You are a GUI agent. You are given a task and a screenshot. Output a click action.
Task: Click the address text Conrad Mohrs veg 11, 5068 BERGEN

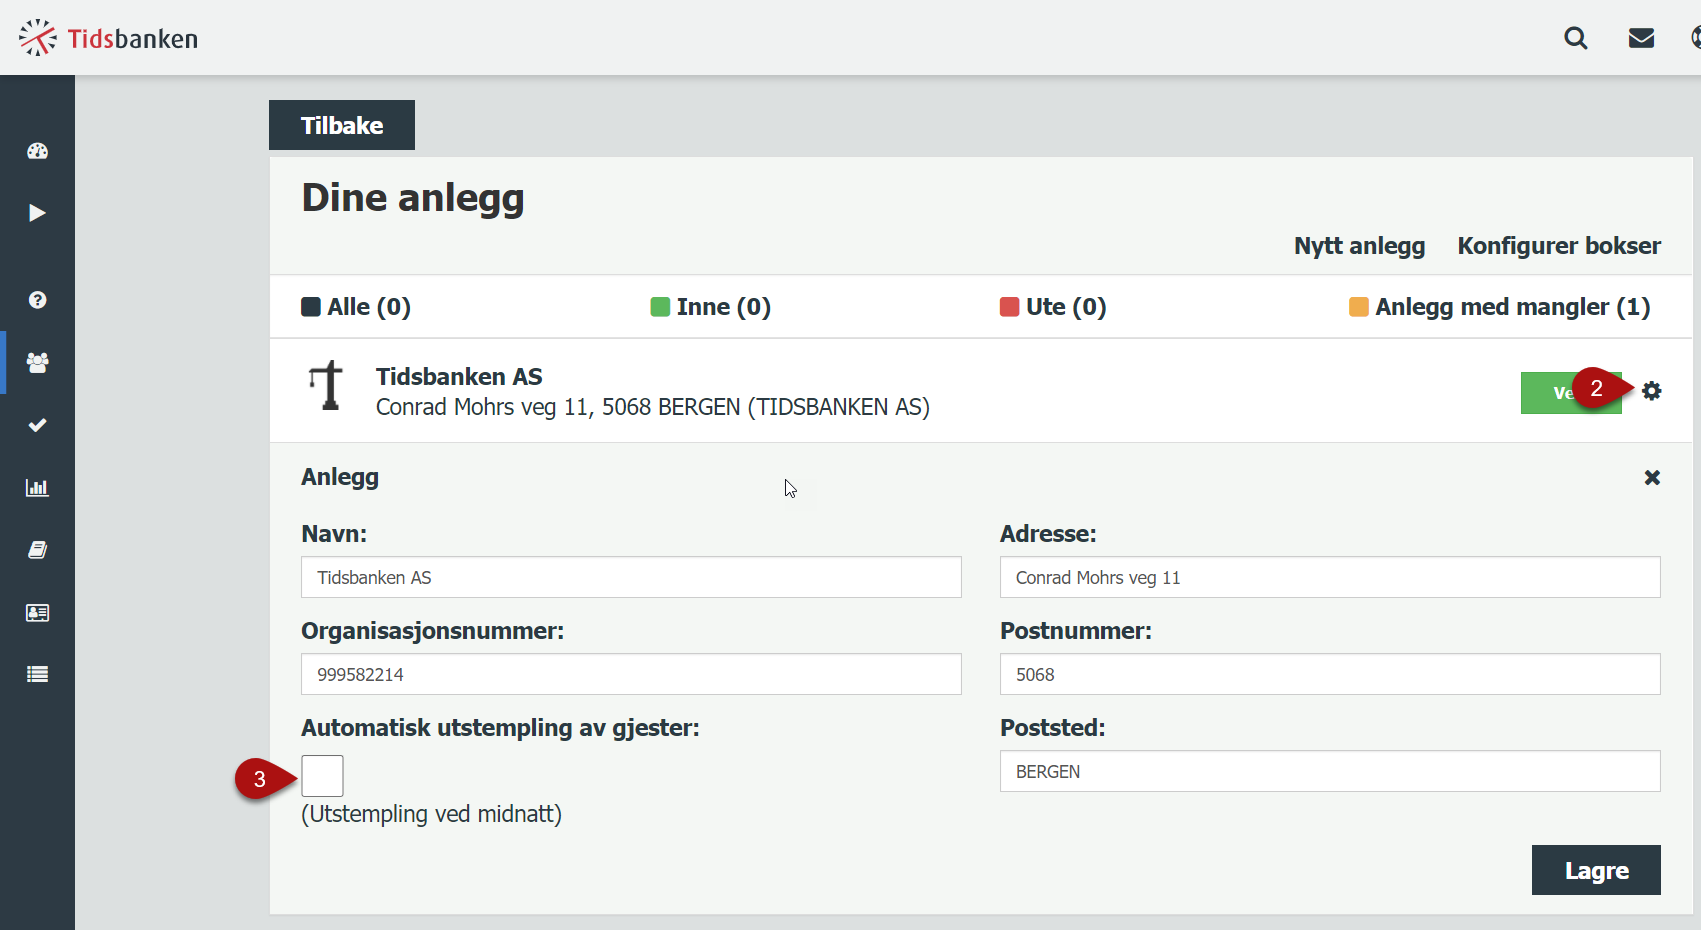[558, 407]
